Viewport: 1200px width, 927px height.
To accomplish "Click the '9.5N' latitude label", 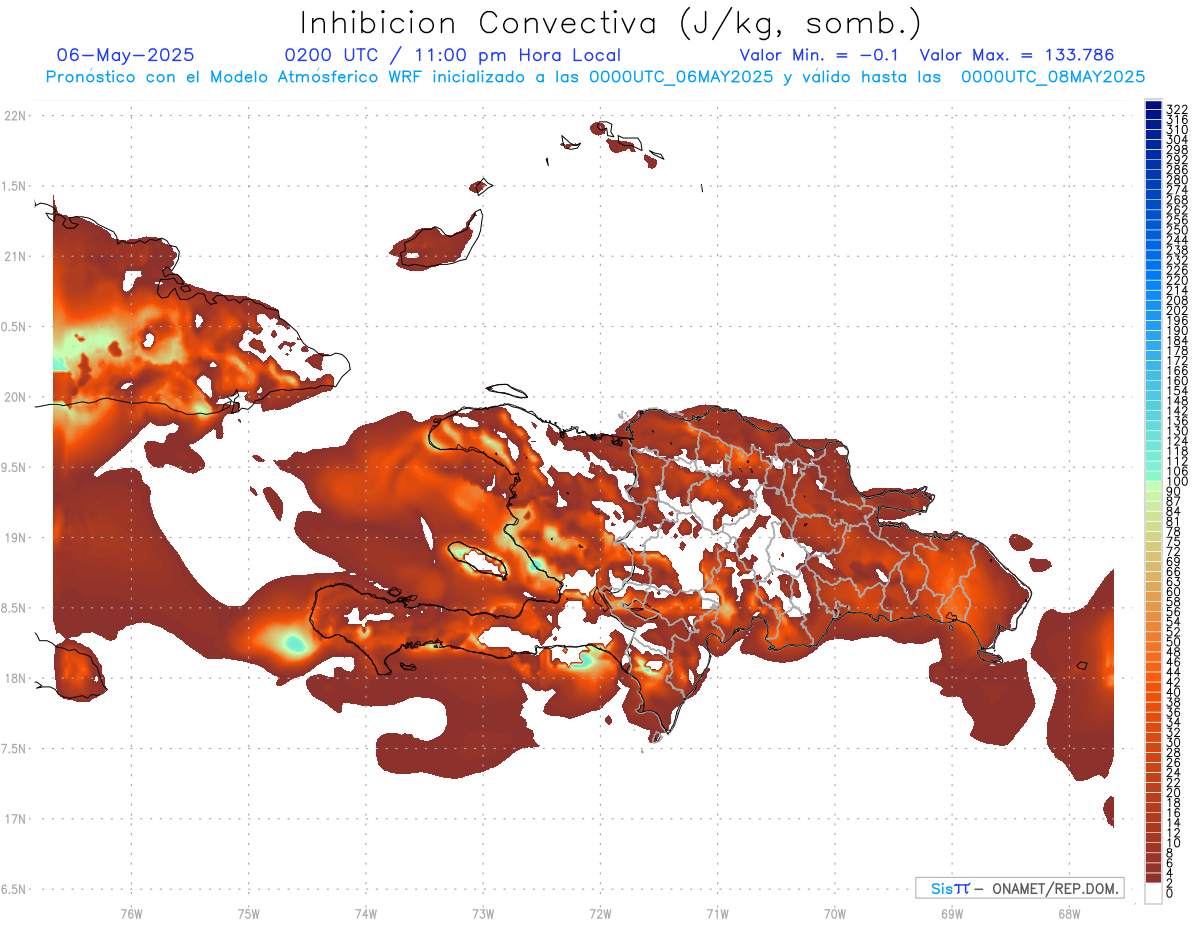I will (x=15, y=467).
